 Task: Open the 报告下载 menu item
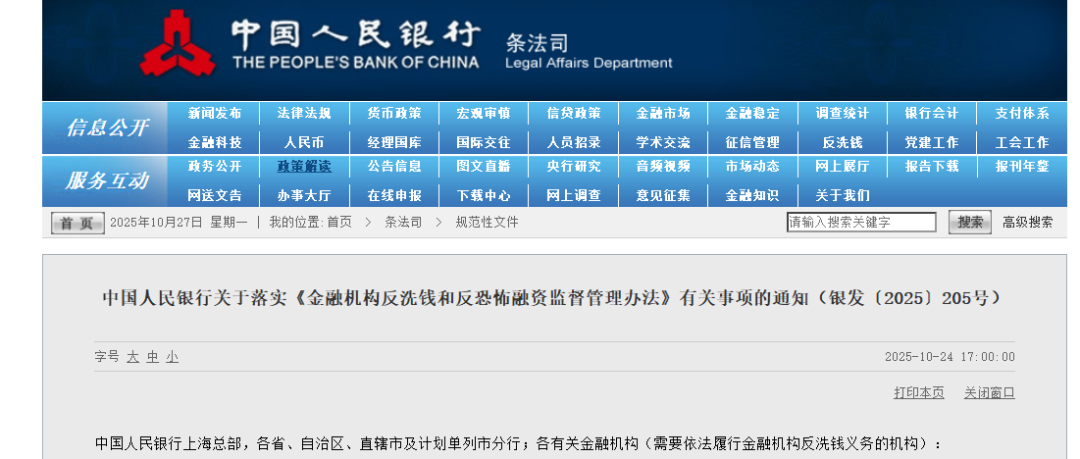(x=932, y=166)
